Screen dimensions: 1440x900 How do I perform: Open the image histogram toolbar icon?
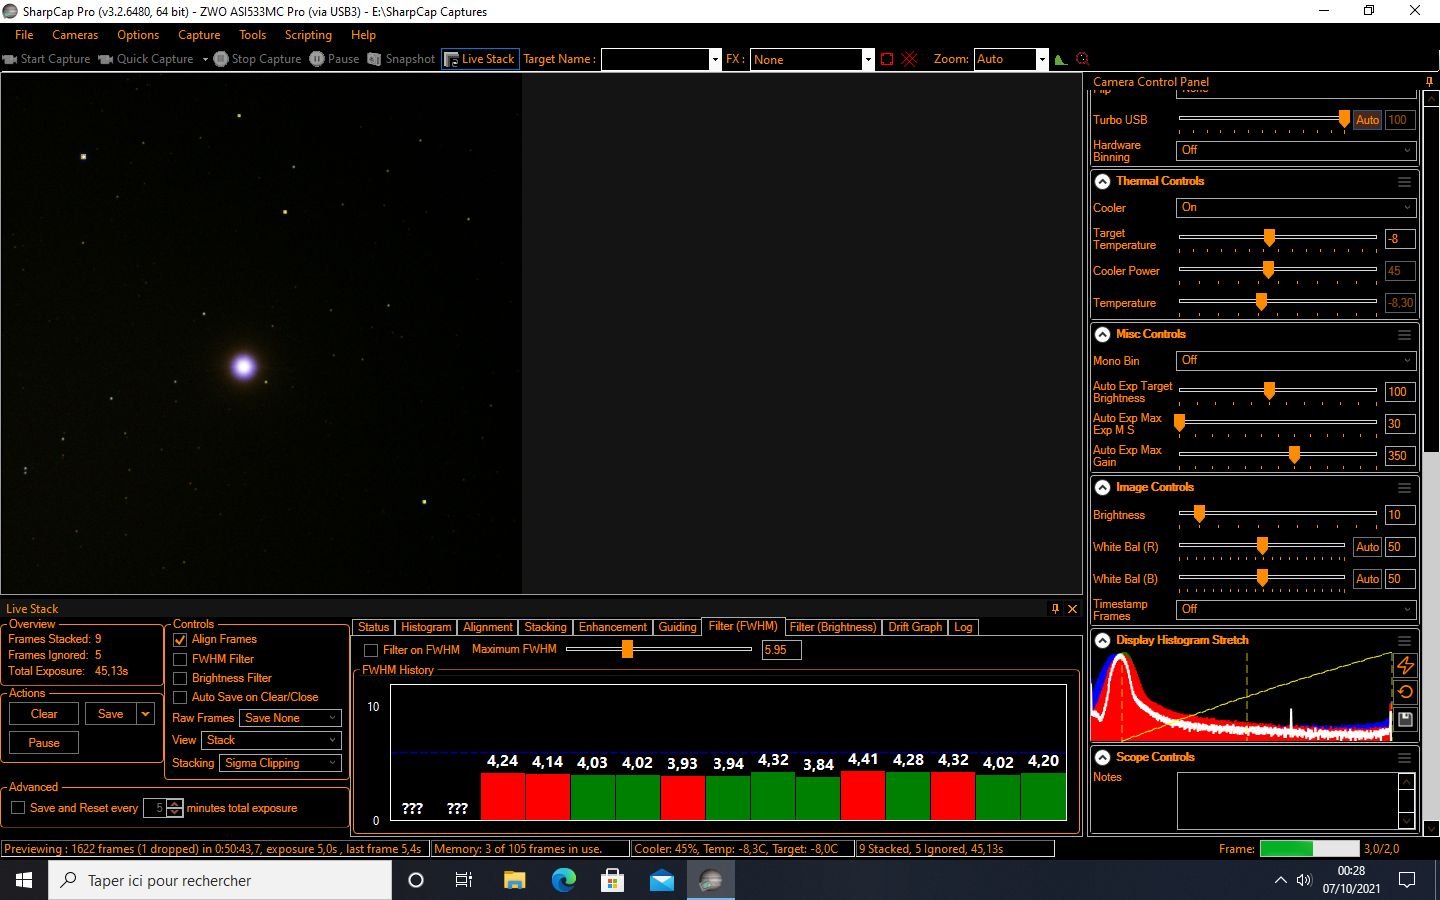tap(1061, 59)
